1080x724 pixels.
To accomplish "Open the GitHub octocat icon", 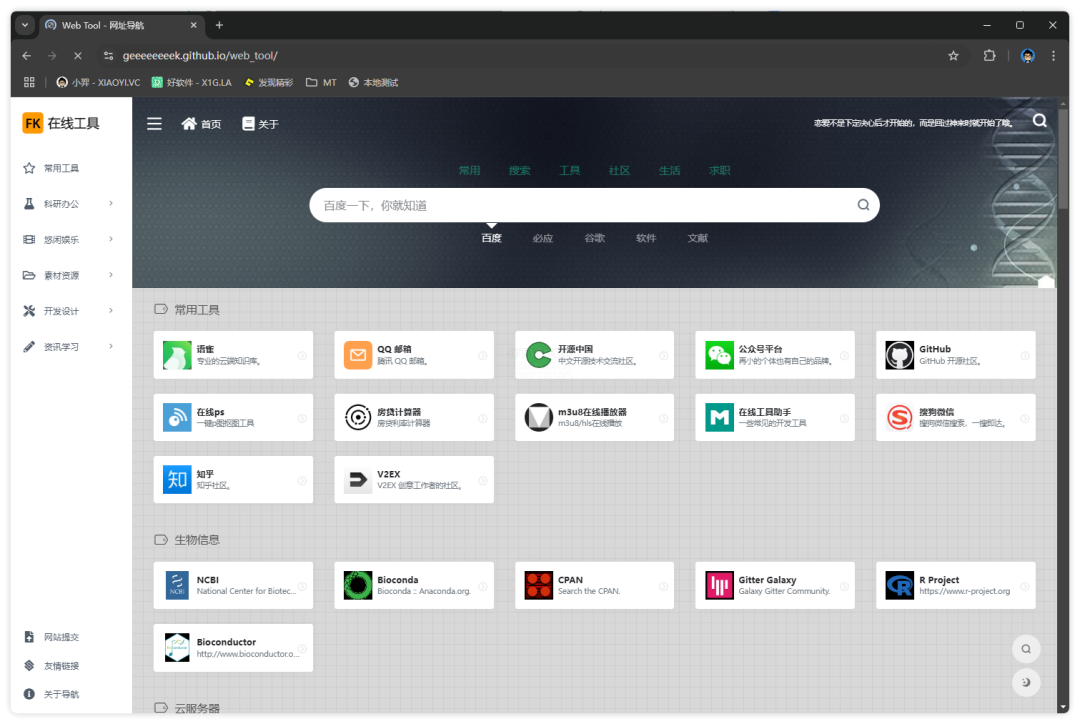I will coord(900,355).
